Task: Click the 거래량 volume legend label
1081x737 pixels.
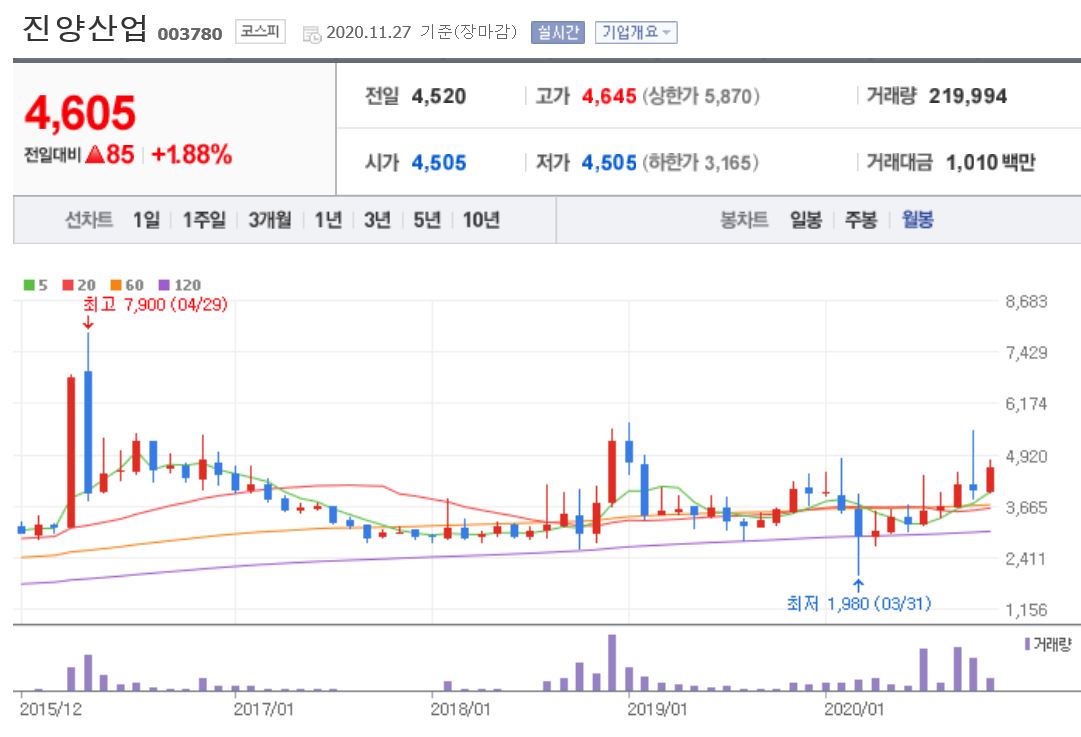Action: 1048,644
